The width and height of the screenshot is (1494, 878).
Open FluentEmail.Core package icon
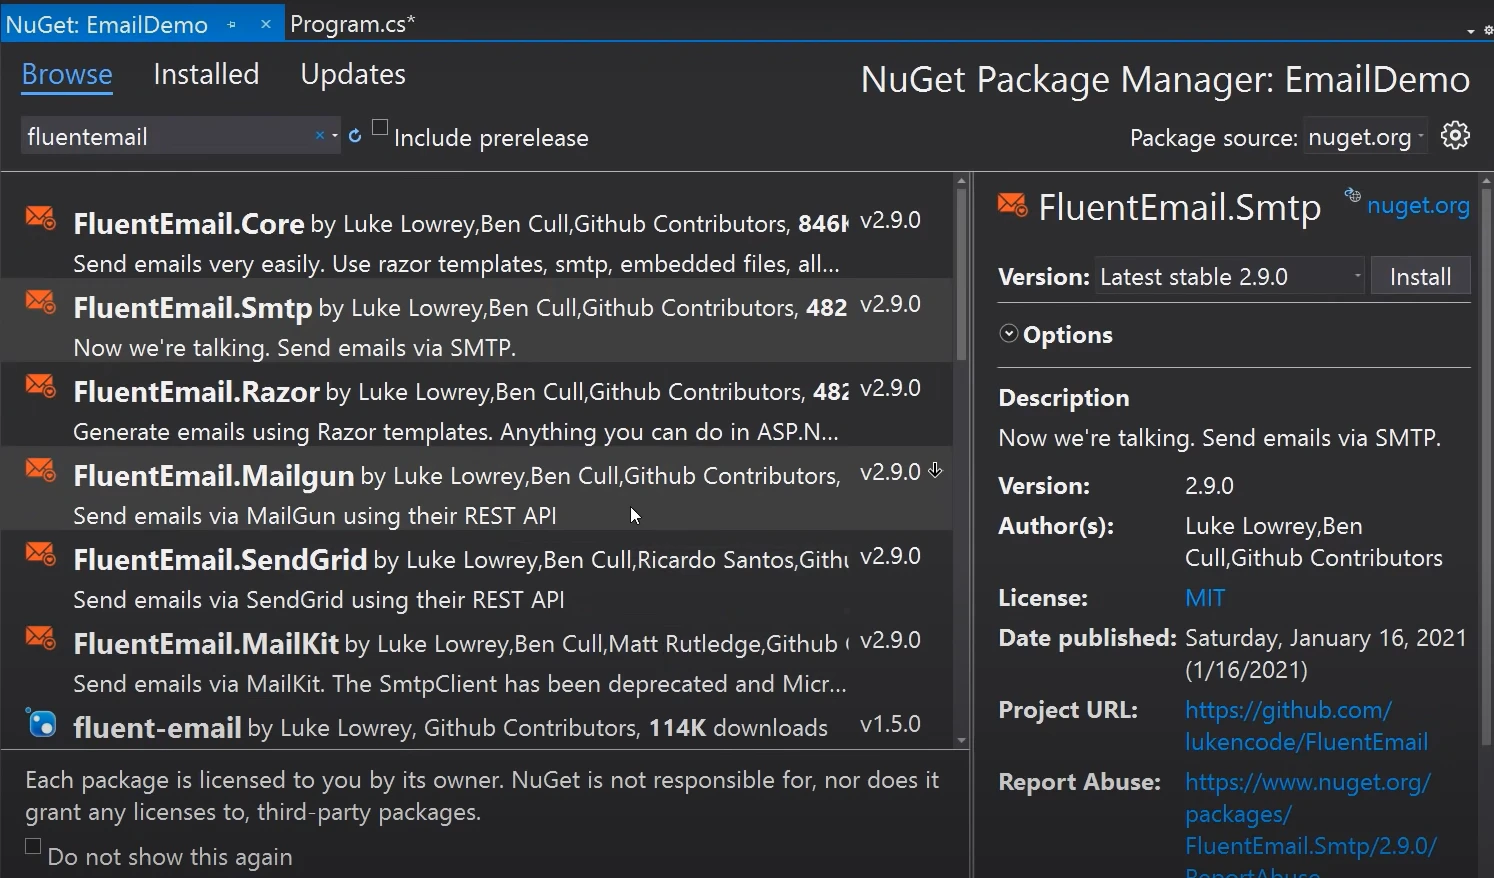40,217
